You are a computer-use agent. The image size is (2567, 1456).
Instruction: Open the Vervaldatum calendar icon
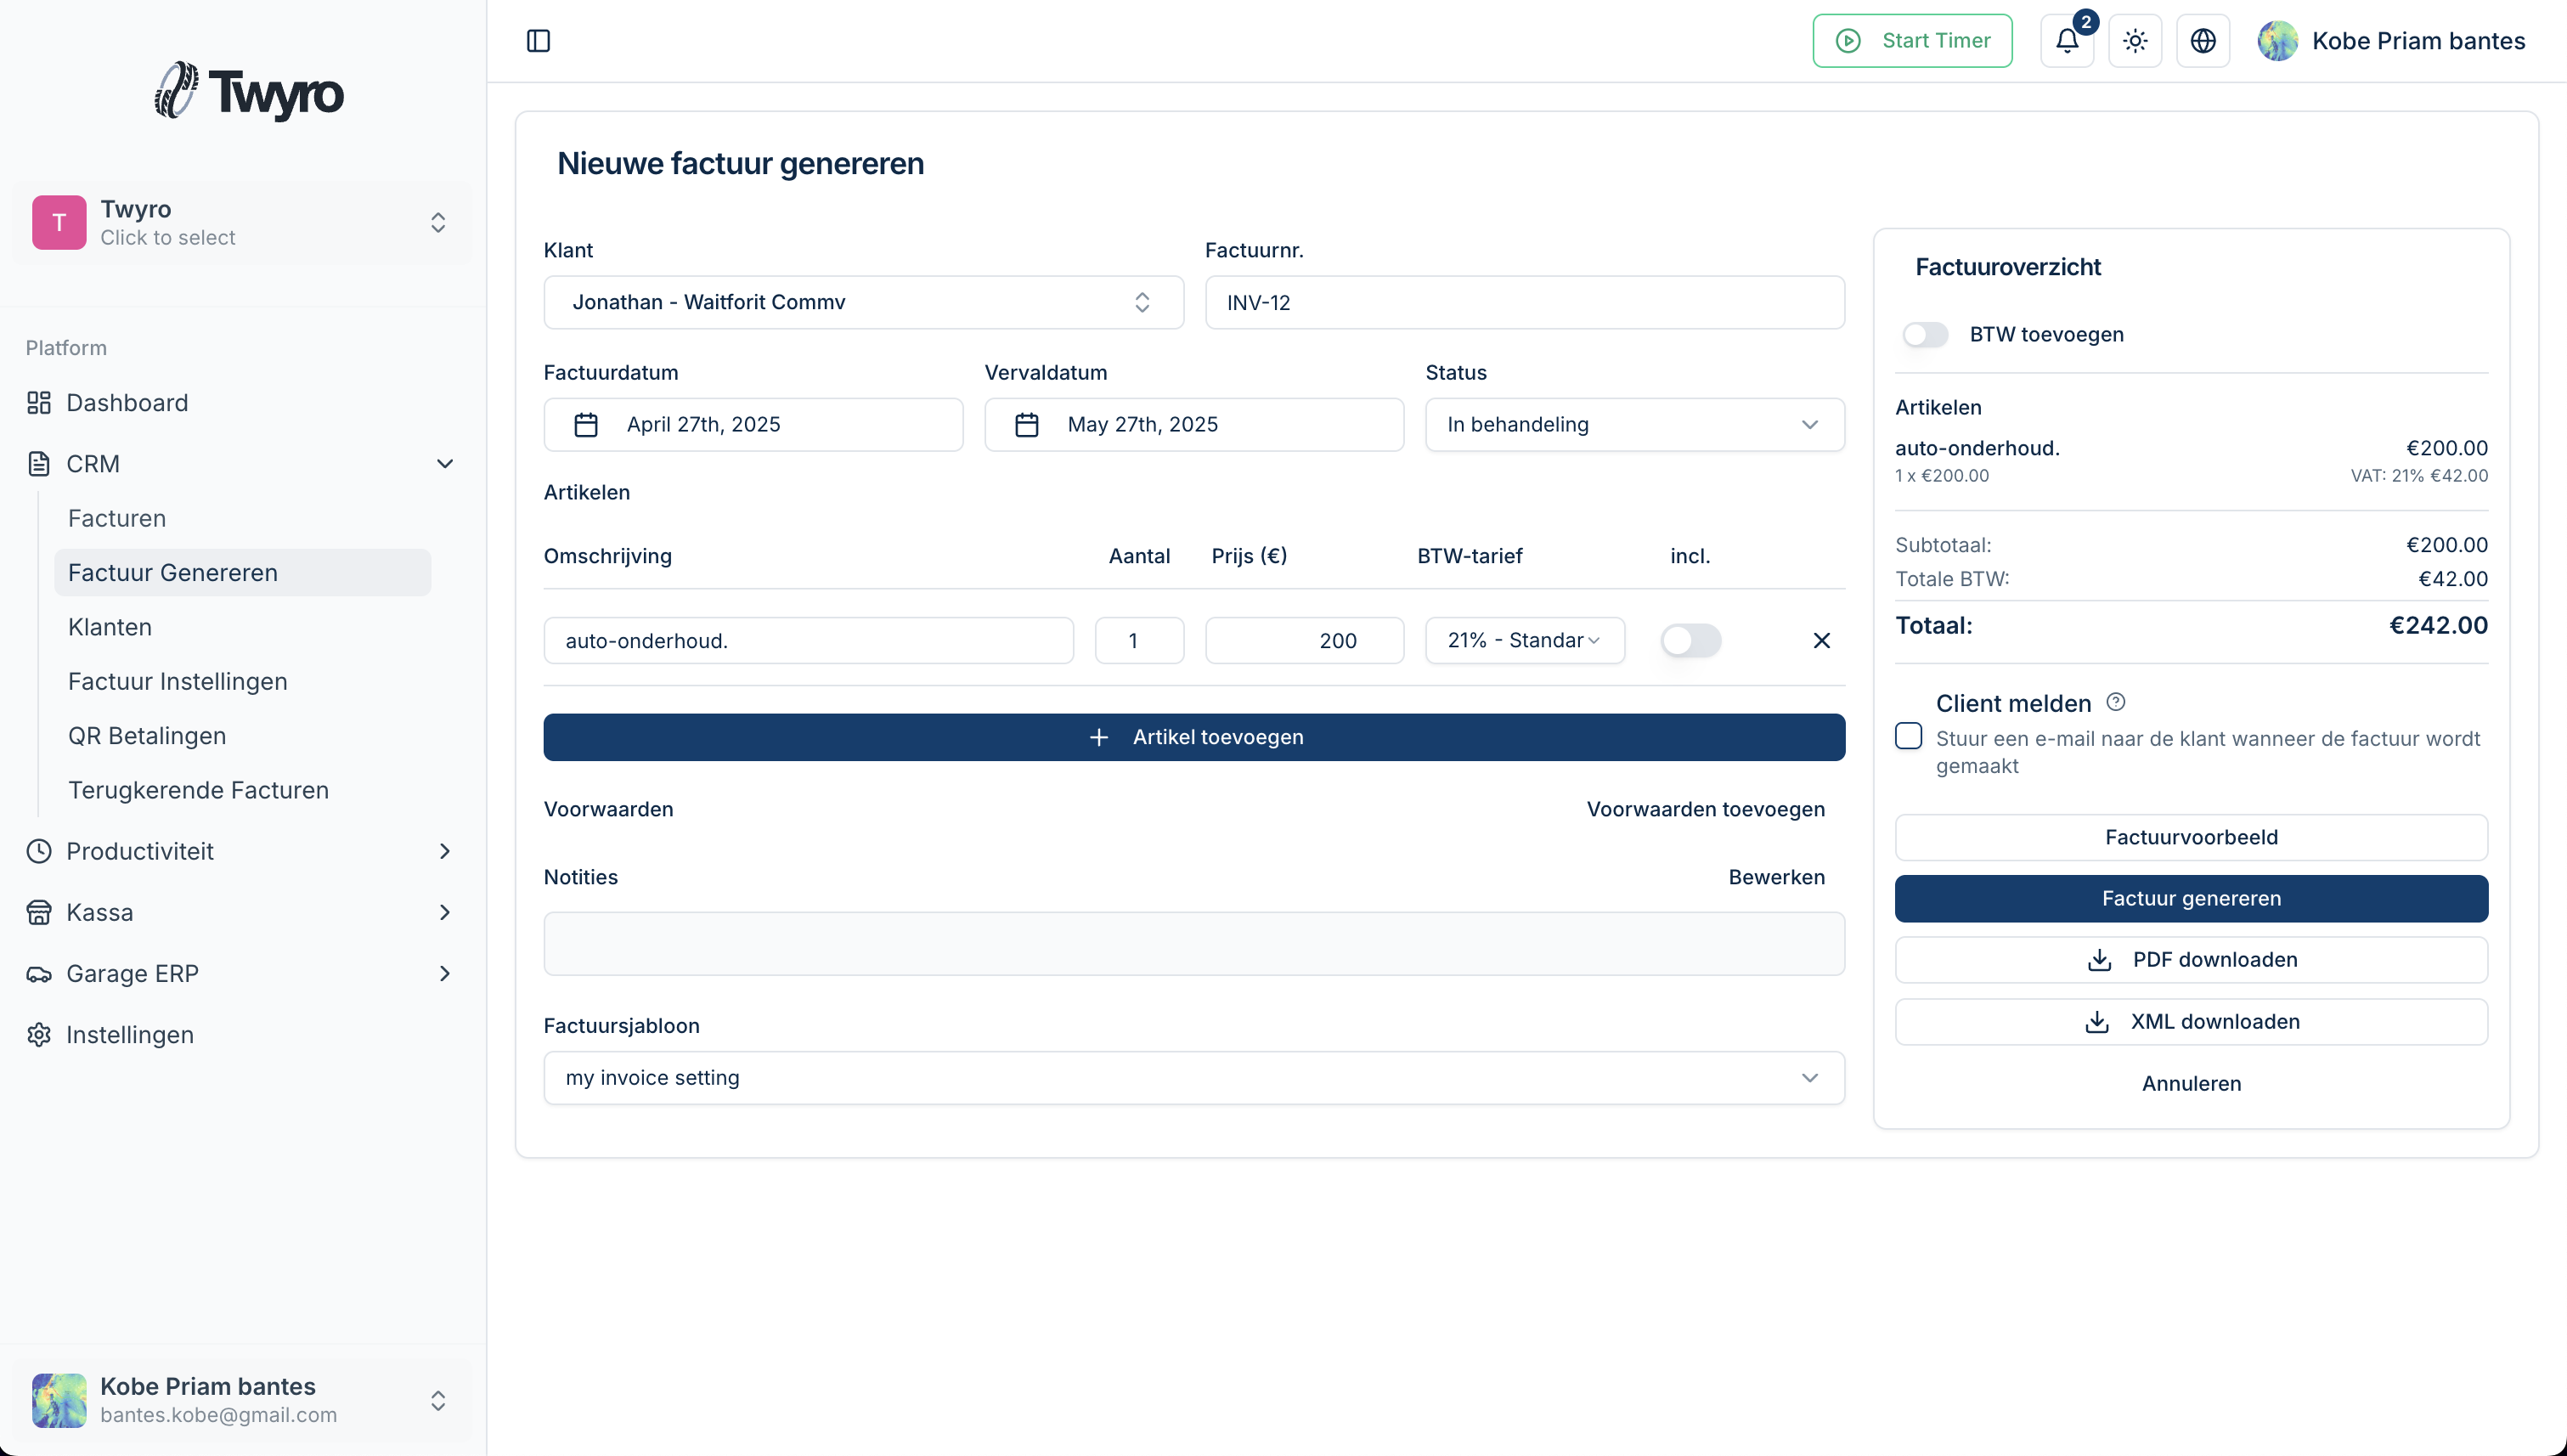tap(1025, 424)
